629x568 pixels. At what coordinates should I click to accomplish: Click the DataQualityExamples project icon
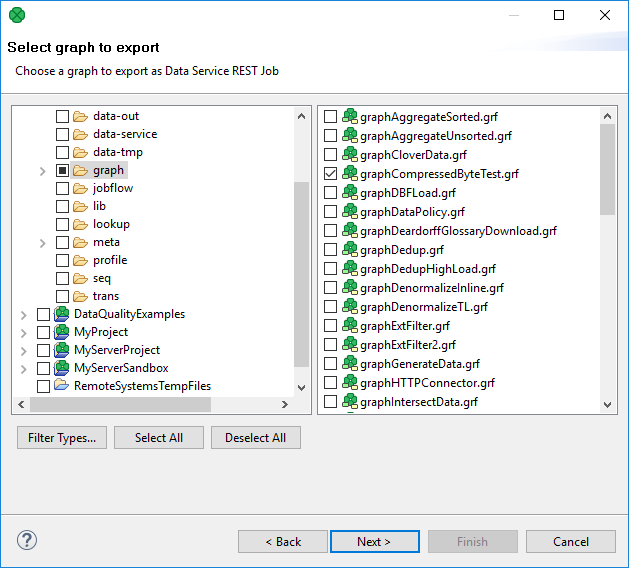62,314
